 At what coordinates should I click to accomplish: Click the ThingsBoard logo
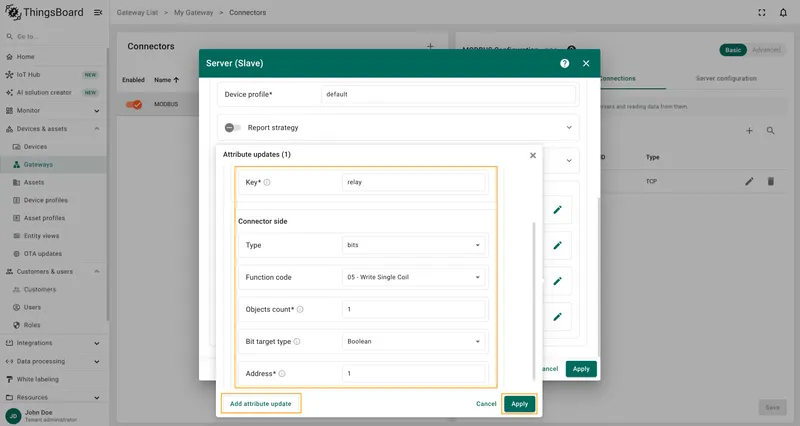click(44, 12)
